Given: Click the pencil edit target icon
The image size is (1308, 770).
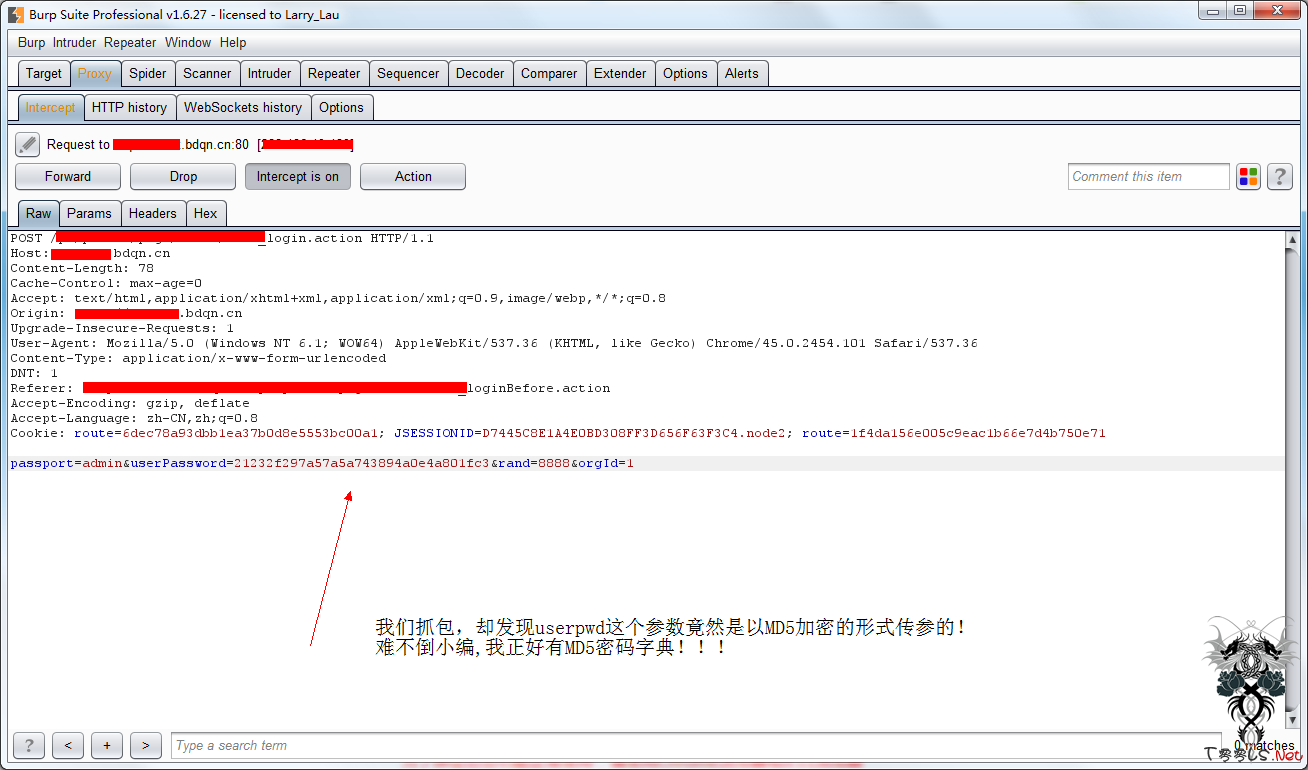Looking at the screenshot, I should 27,145.
